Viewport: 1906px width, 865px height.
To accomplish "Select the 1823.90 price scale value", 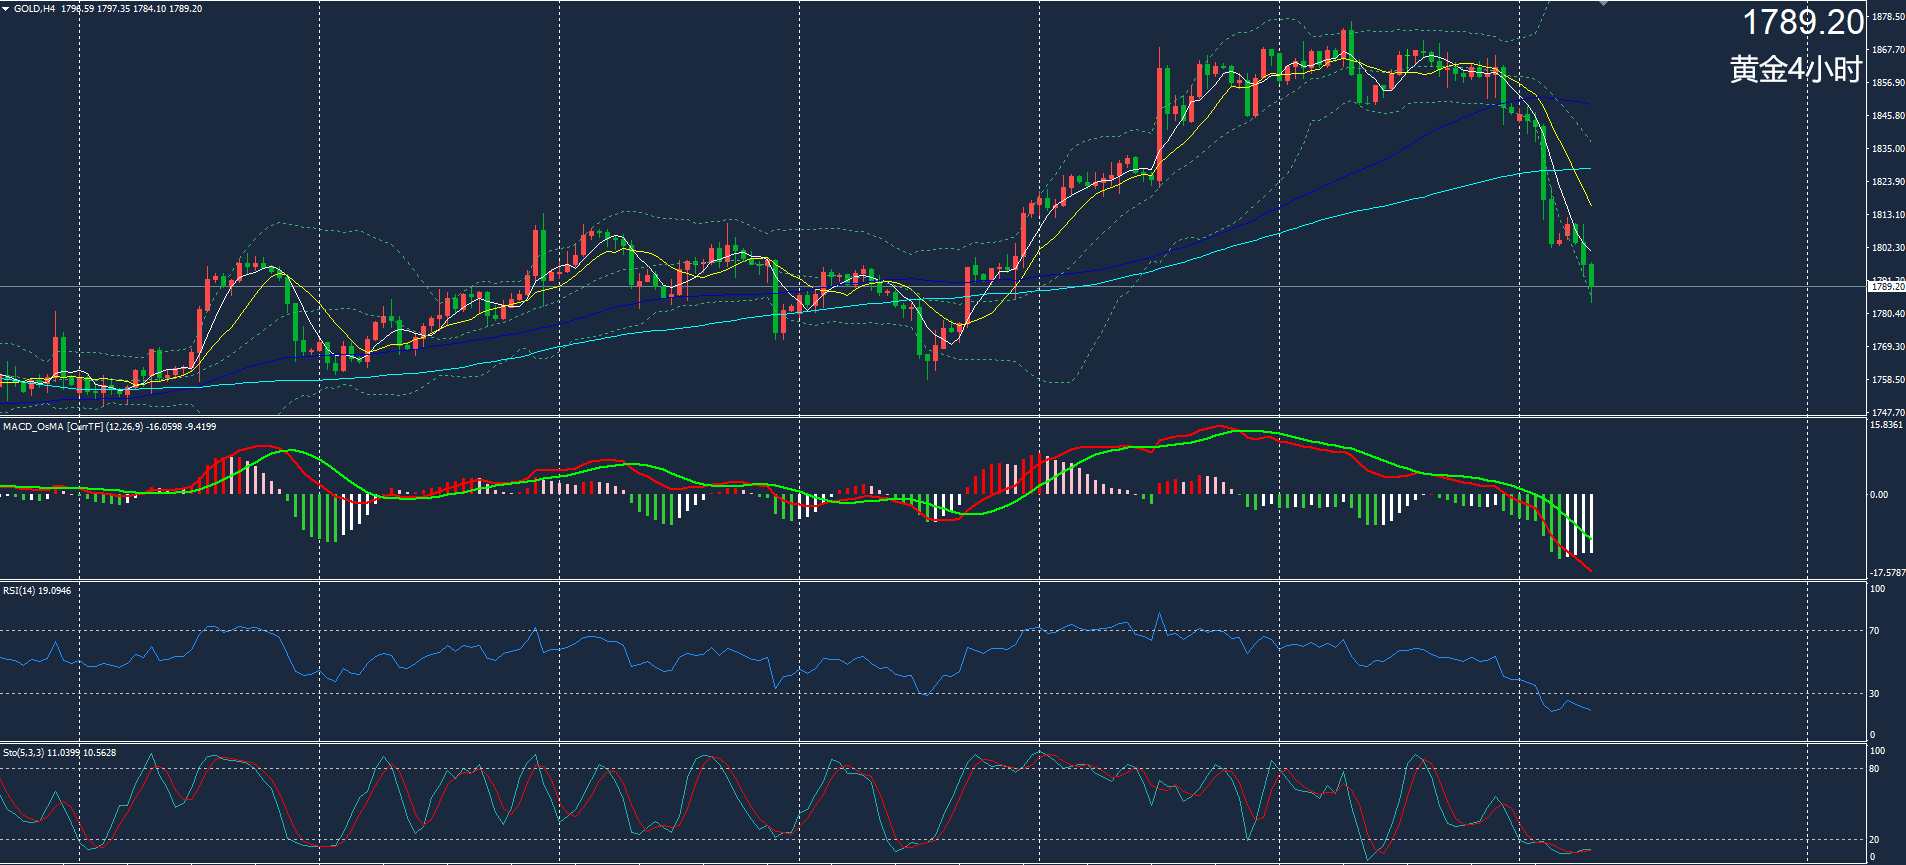I will tap(1888, 182).
